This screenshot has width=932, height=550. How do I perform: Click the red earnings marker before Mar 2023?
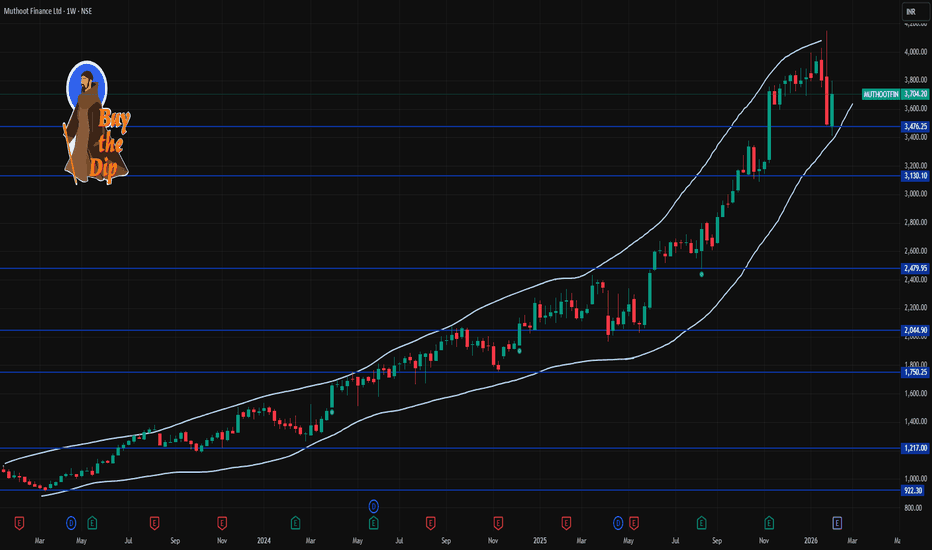[19, 523]
